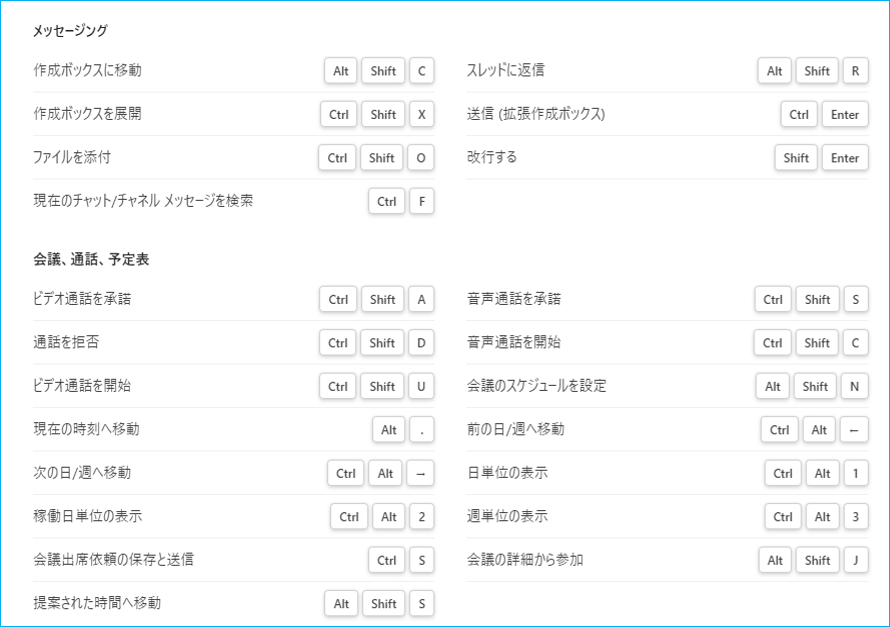Click the F key for メッセージを検索 shortcut
This screenshot has width=890, height=627.
click(x=422, y=201)
